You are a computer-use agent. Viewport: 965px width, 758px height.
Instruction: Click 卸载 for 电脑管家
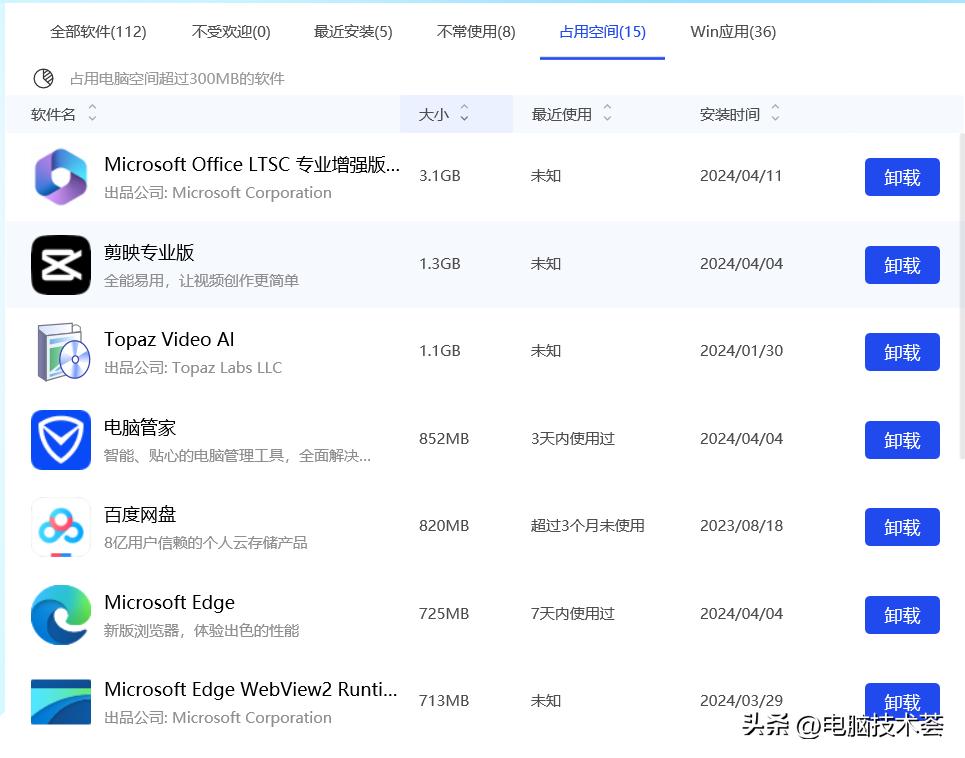point(902,440)
